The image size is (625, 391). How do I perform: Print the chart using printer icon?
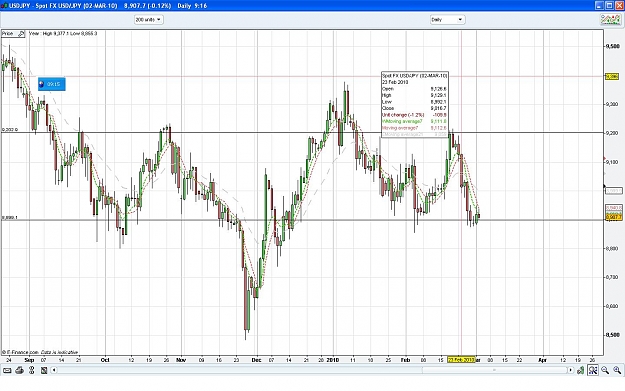19,370
